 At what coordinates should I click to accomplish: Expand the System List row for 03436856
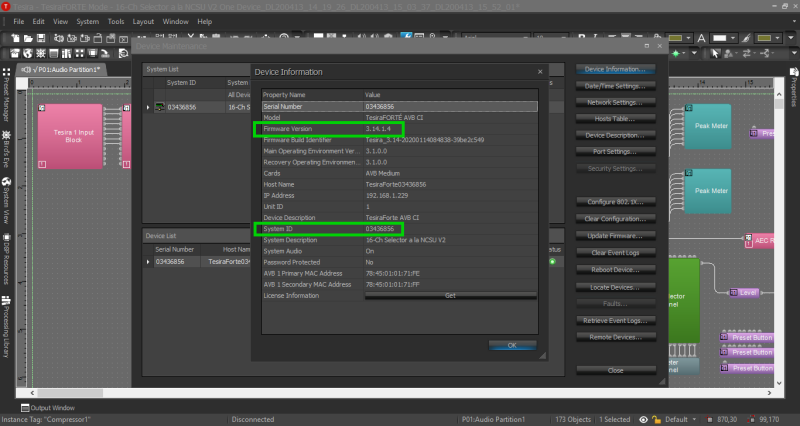coord(148,107)
